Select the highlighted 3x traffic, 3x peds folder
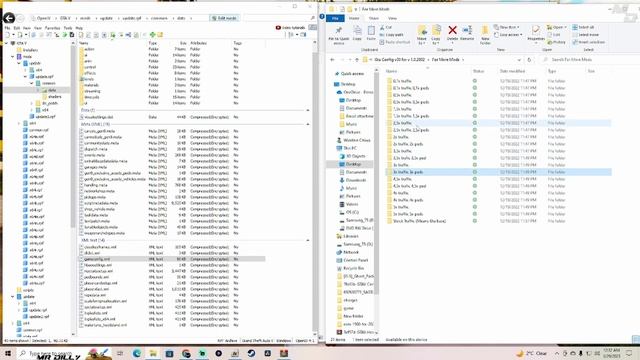Viewport: 640px width, 360px height. point(498,172)
